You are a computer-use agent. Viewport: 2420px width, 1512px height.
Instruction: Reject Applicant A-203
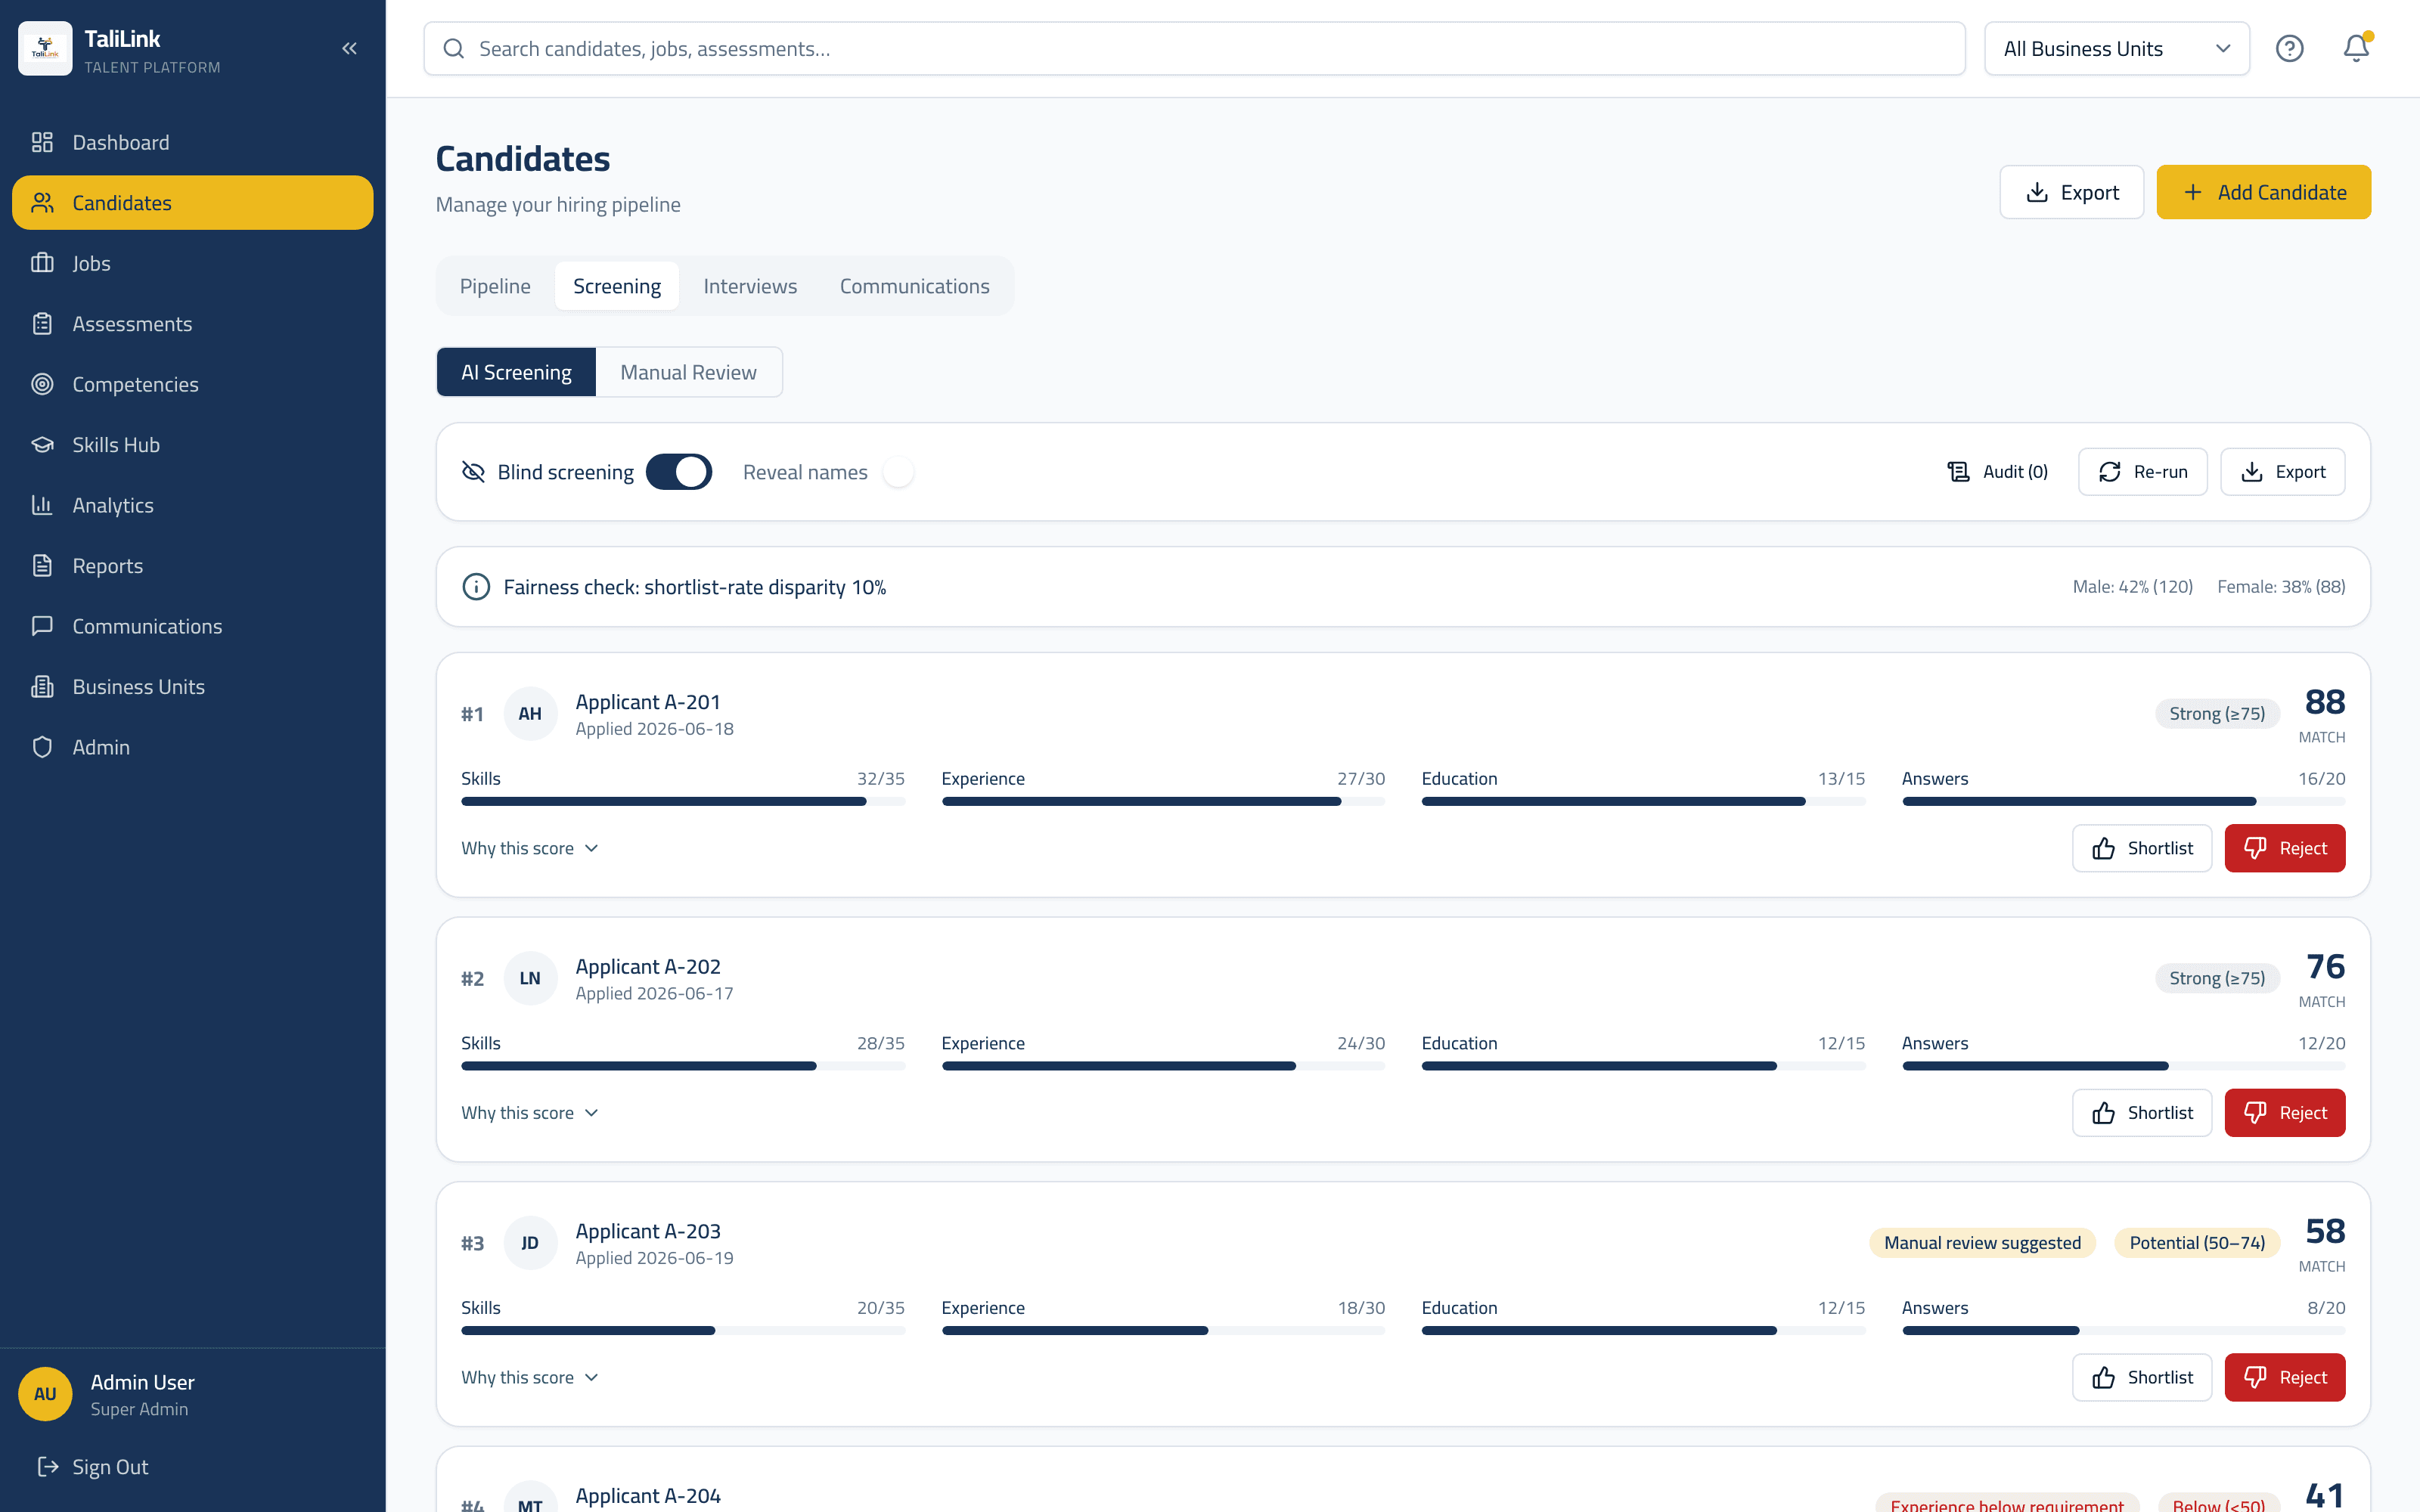coord(2285,1377)
